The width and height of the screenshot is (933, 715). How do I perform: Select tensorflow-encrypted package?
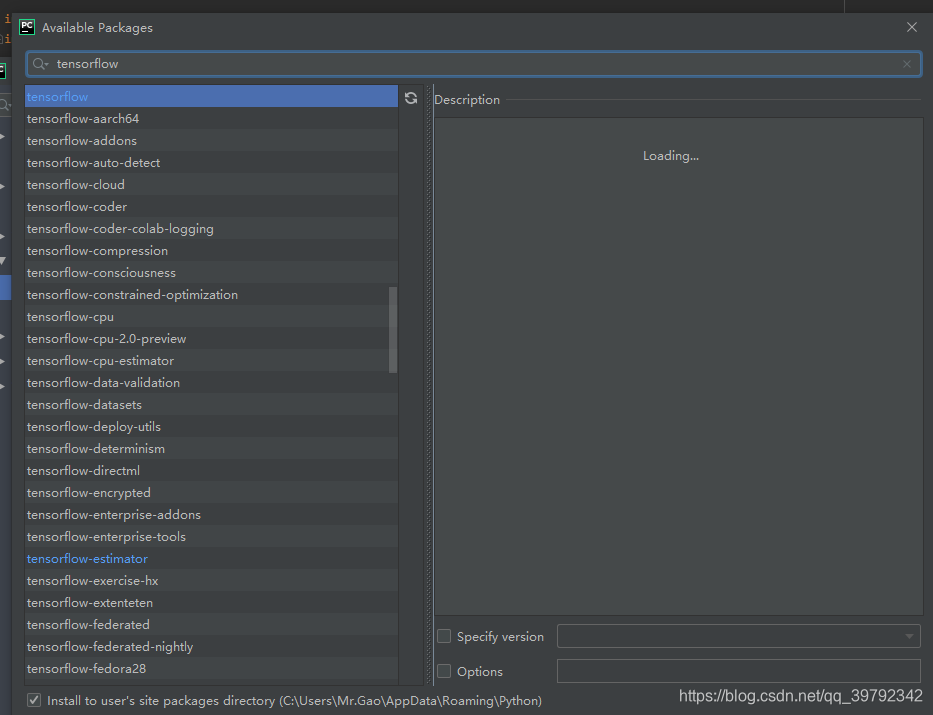(211, 493)
